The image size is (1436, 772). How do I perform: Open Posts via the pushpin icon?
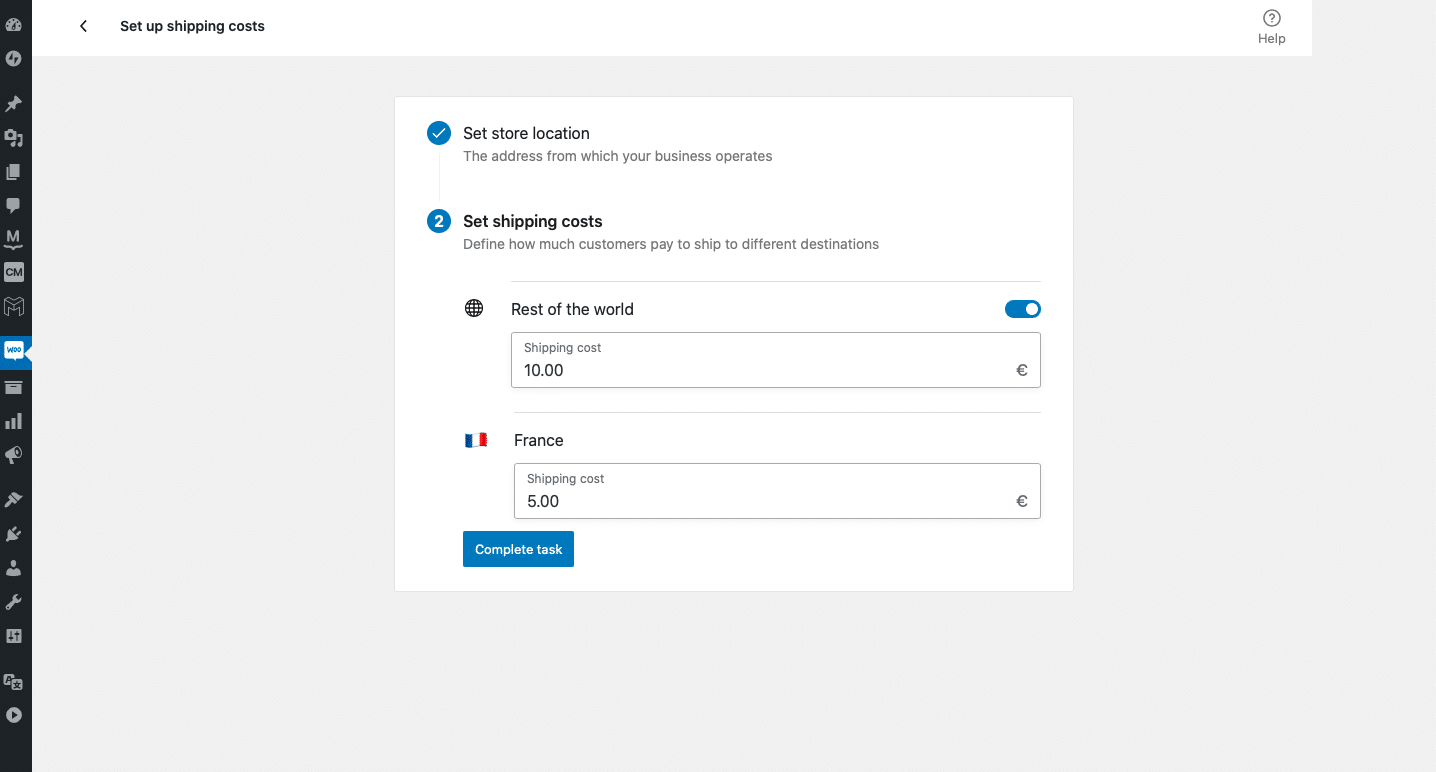click(x=14, y=104)
